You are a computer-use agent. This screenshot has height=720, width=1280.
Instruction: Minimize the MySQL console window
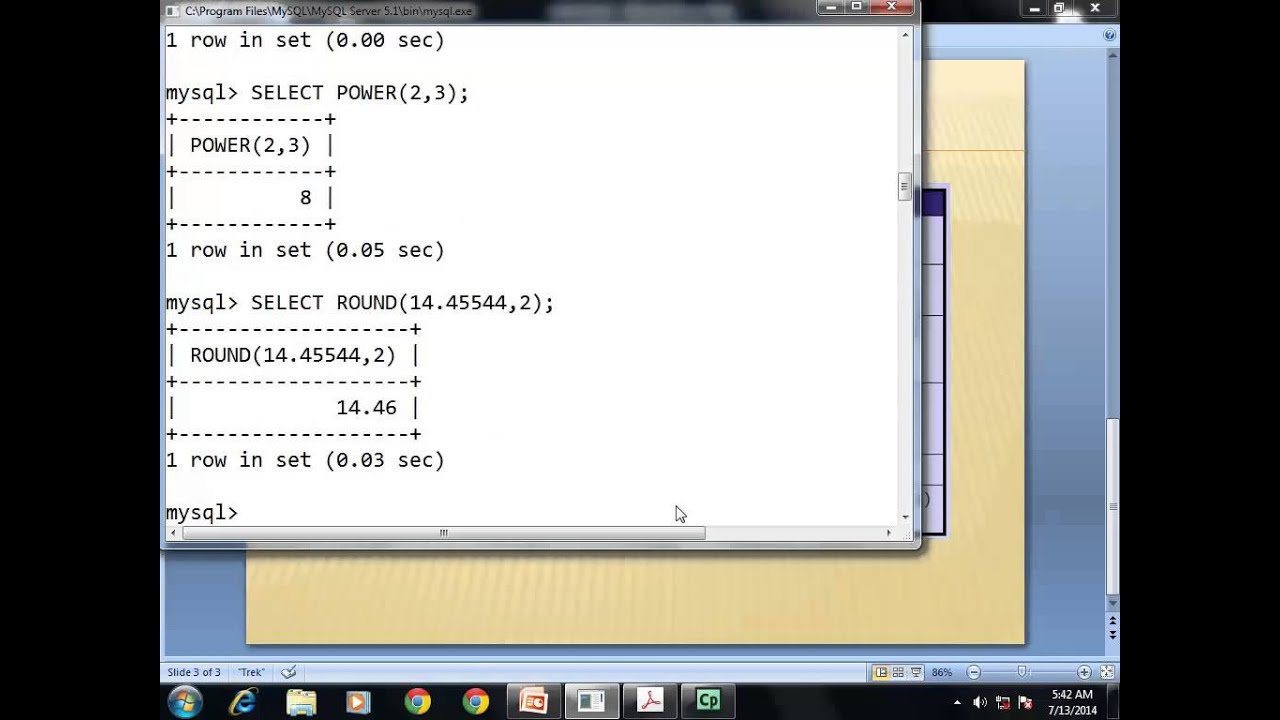pos(832,7)
